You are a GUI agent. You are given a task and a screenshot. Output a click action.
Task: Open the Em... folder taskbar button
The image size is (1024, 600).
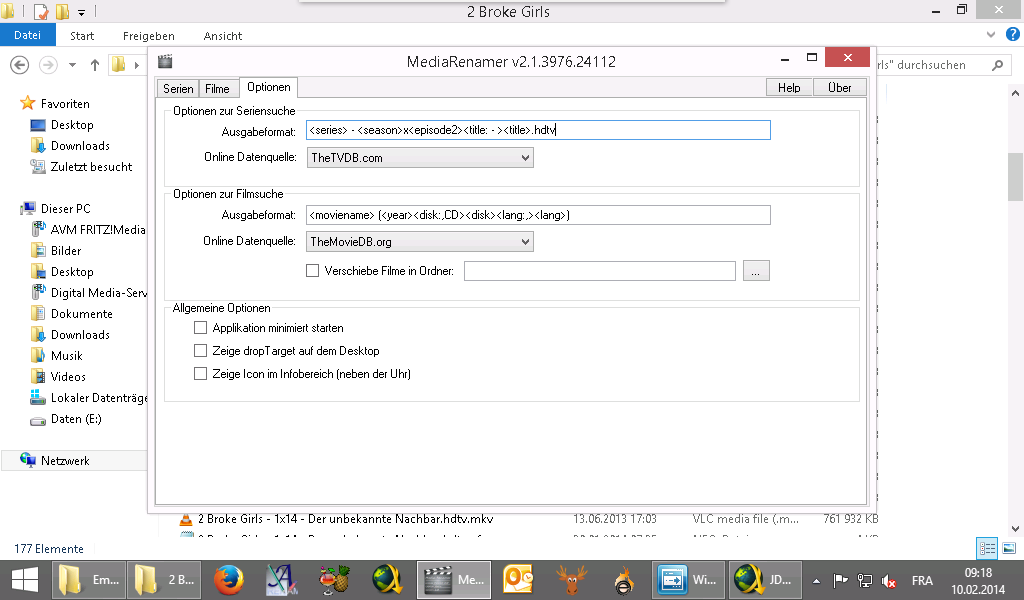[x=89, y=580]
